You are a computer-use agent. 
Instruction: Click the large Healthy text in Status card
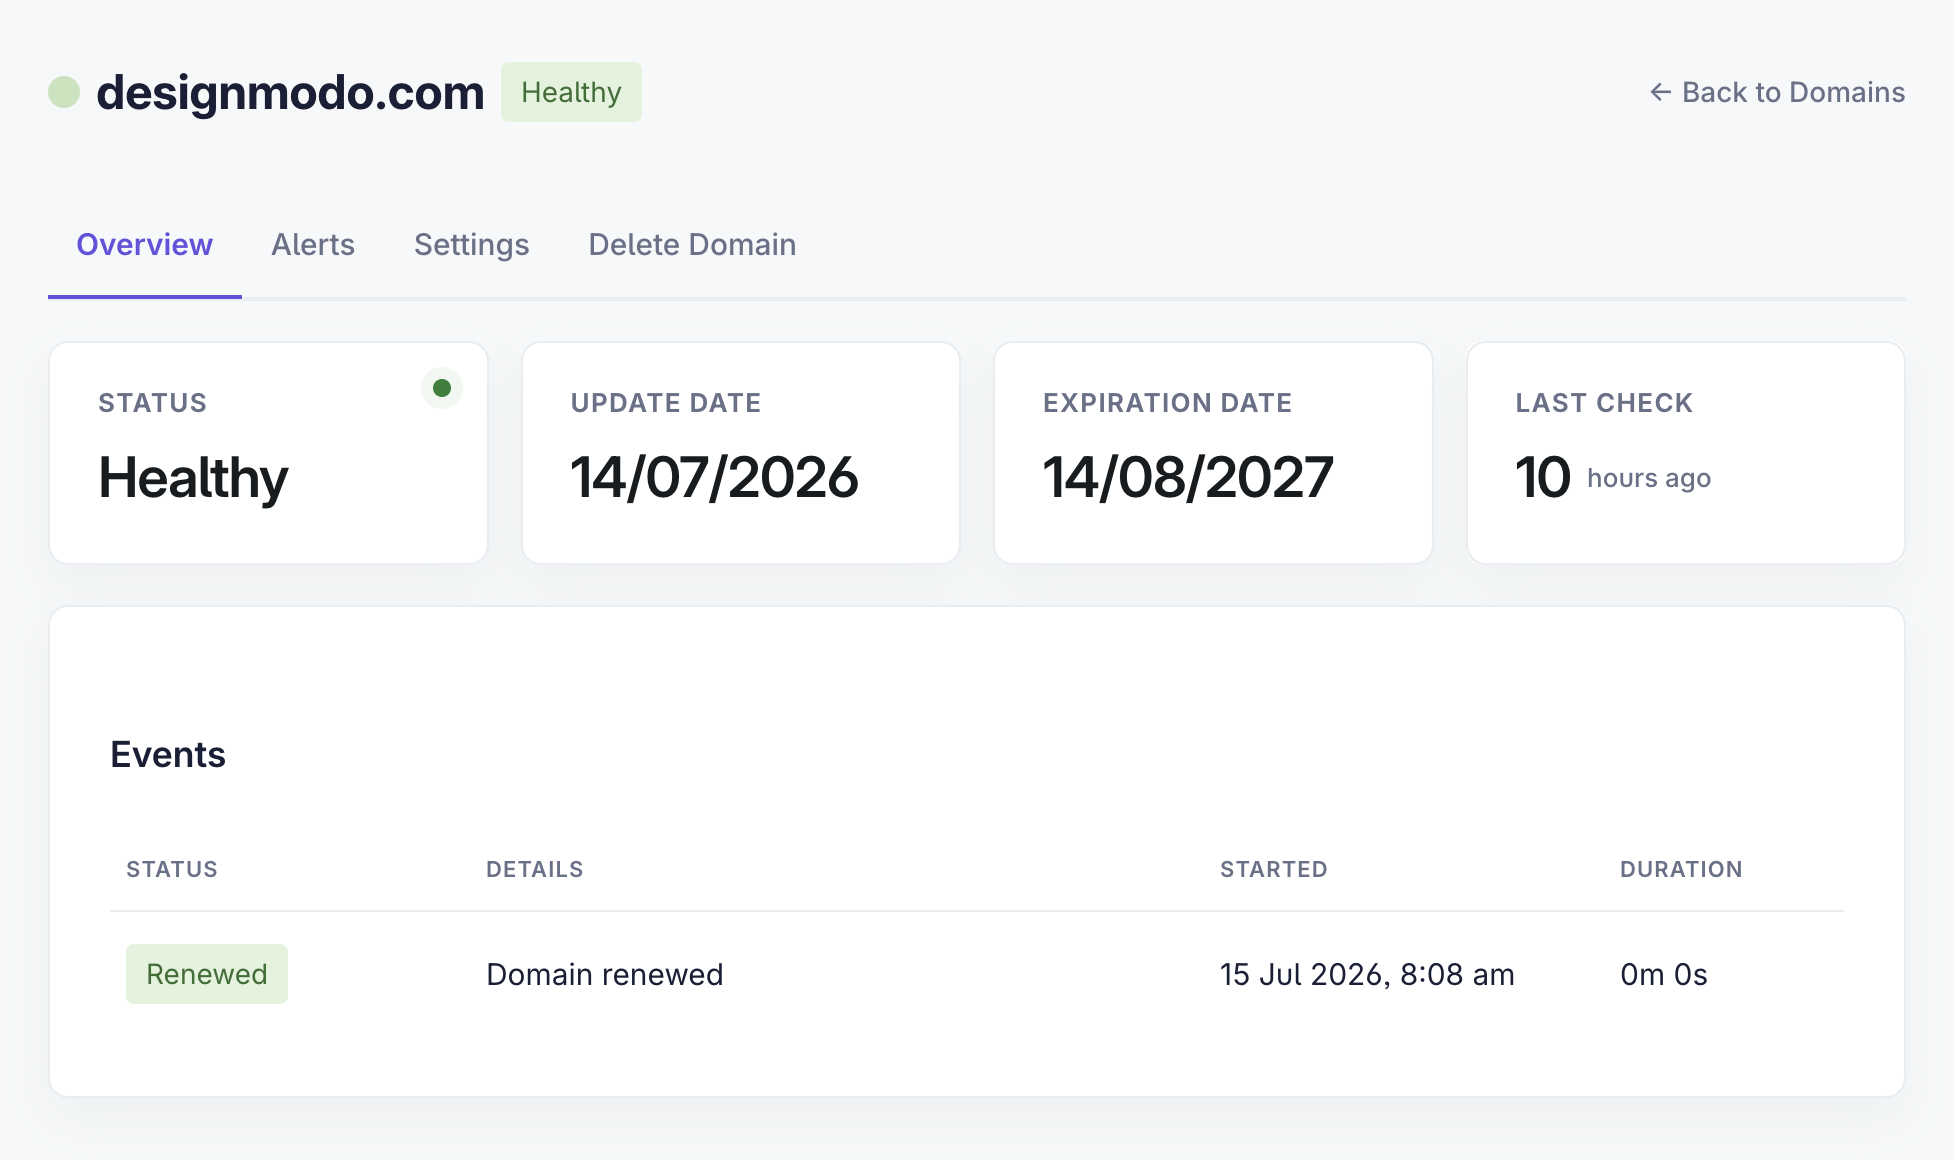(x=194, y=478)
